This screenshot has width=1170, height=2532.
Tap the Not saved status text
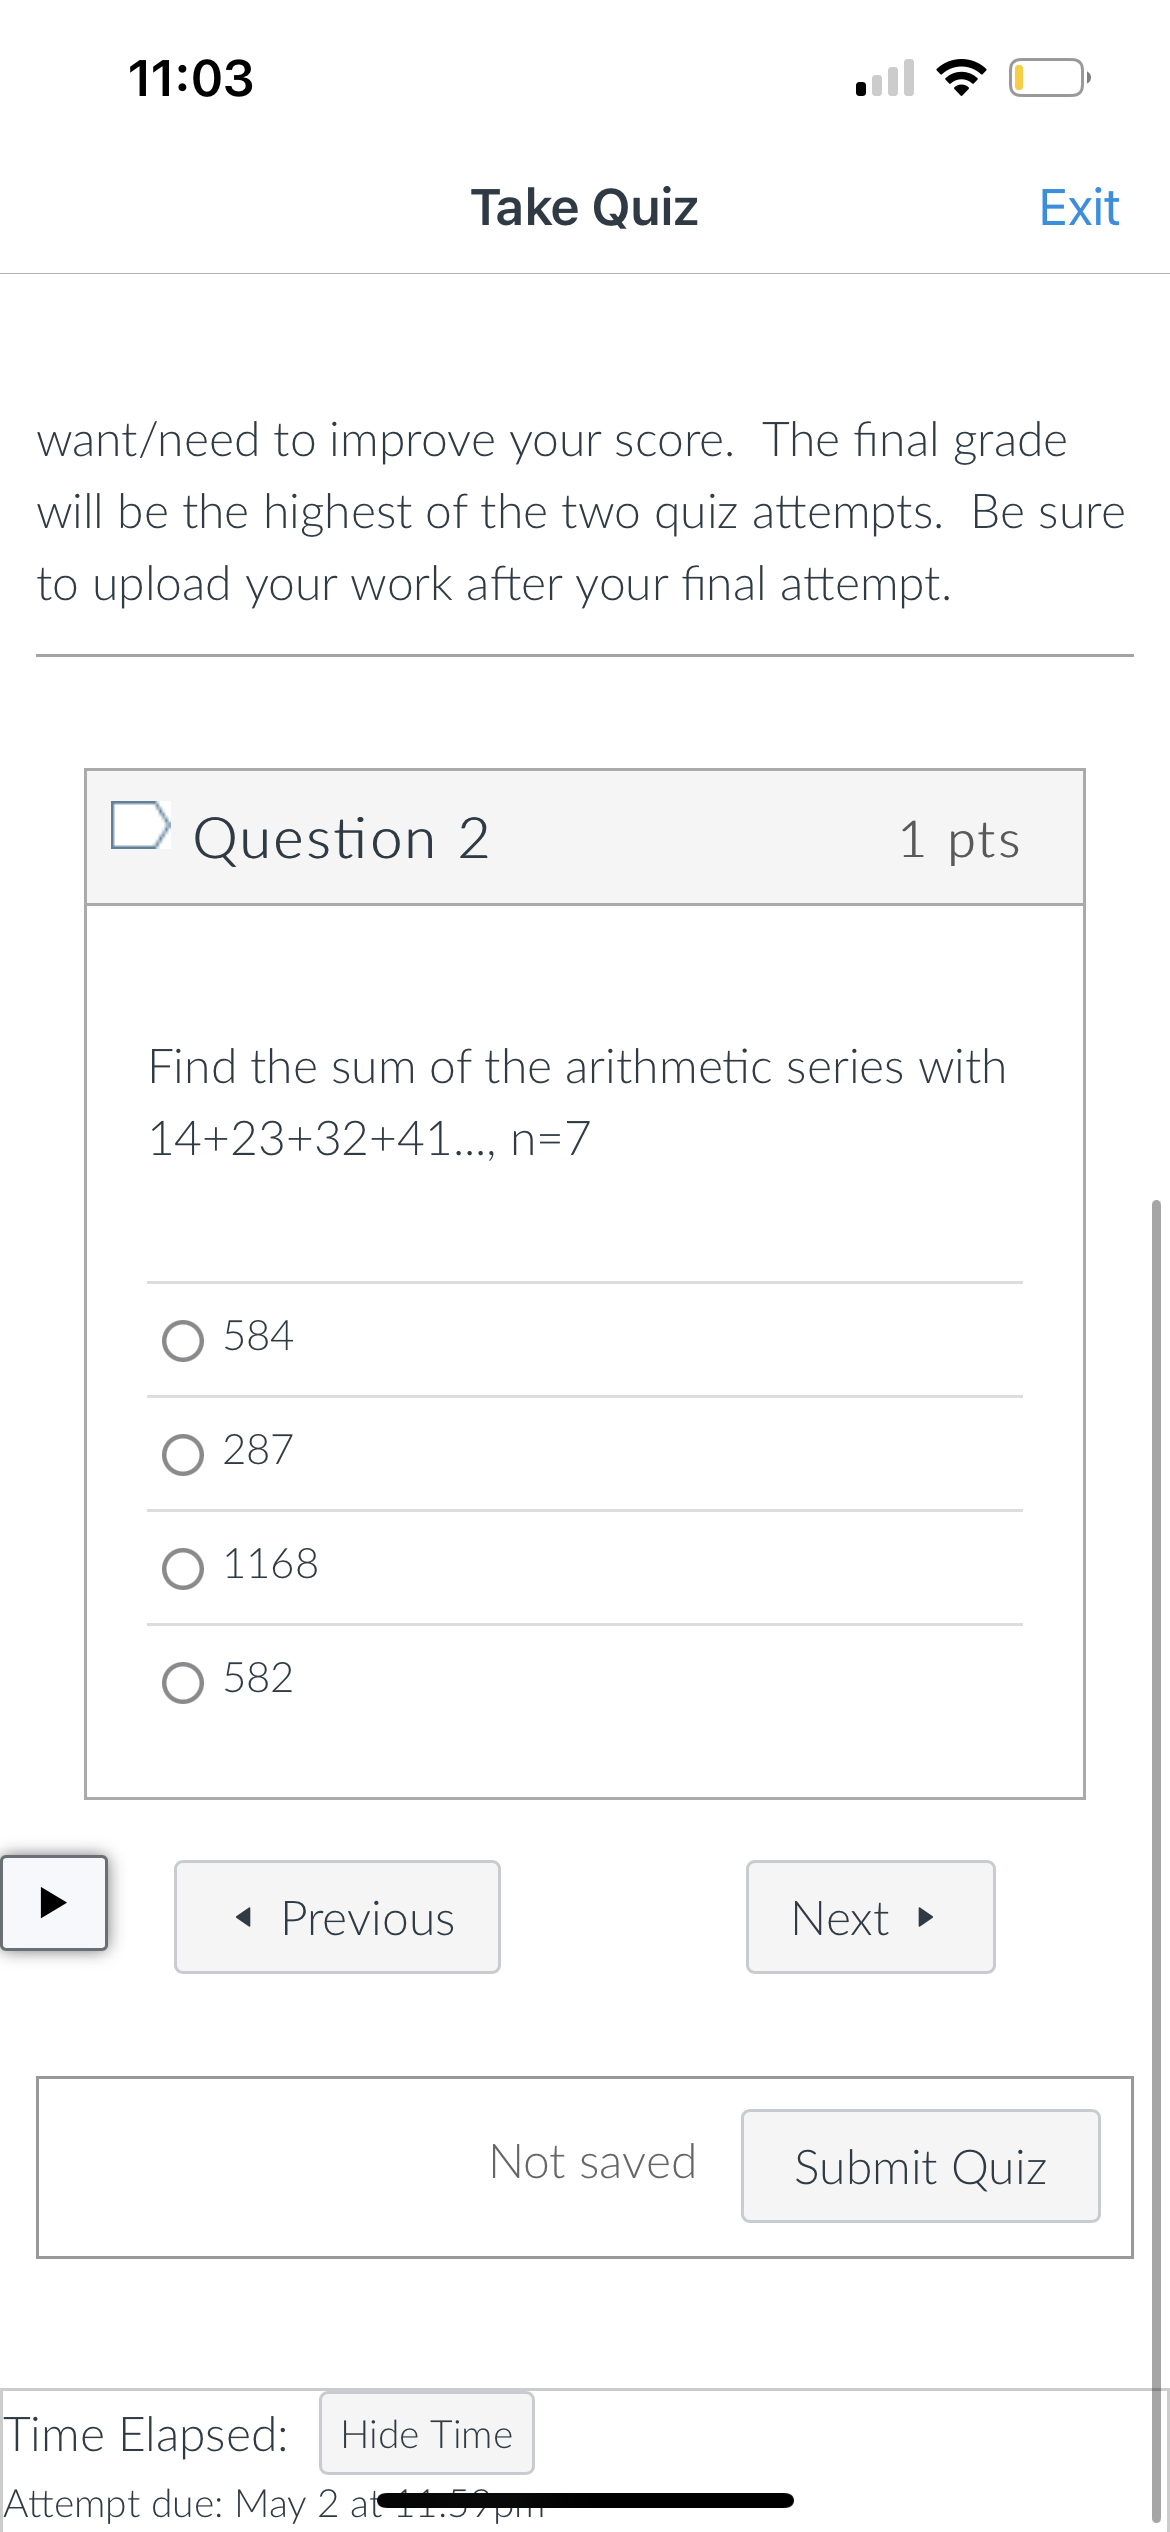click(x=592, y=2162)
